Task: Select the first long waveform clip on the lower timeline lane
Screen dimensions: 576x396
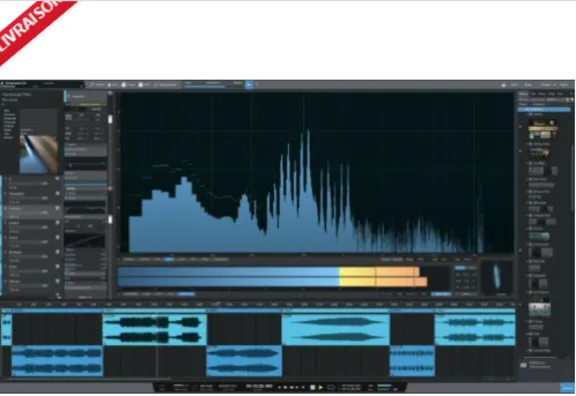Action: coord(57,361)
